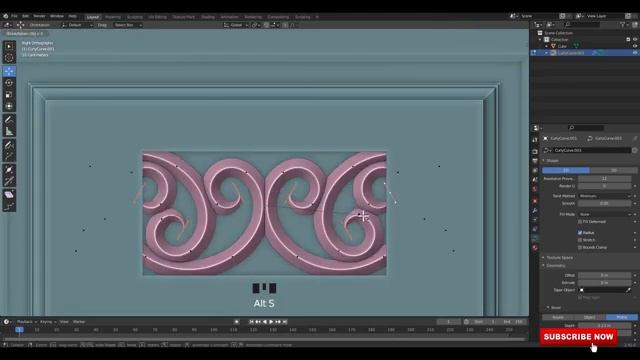Exclude Collection from view layer checkbox

pyautogui.click(x=628, y=40)
